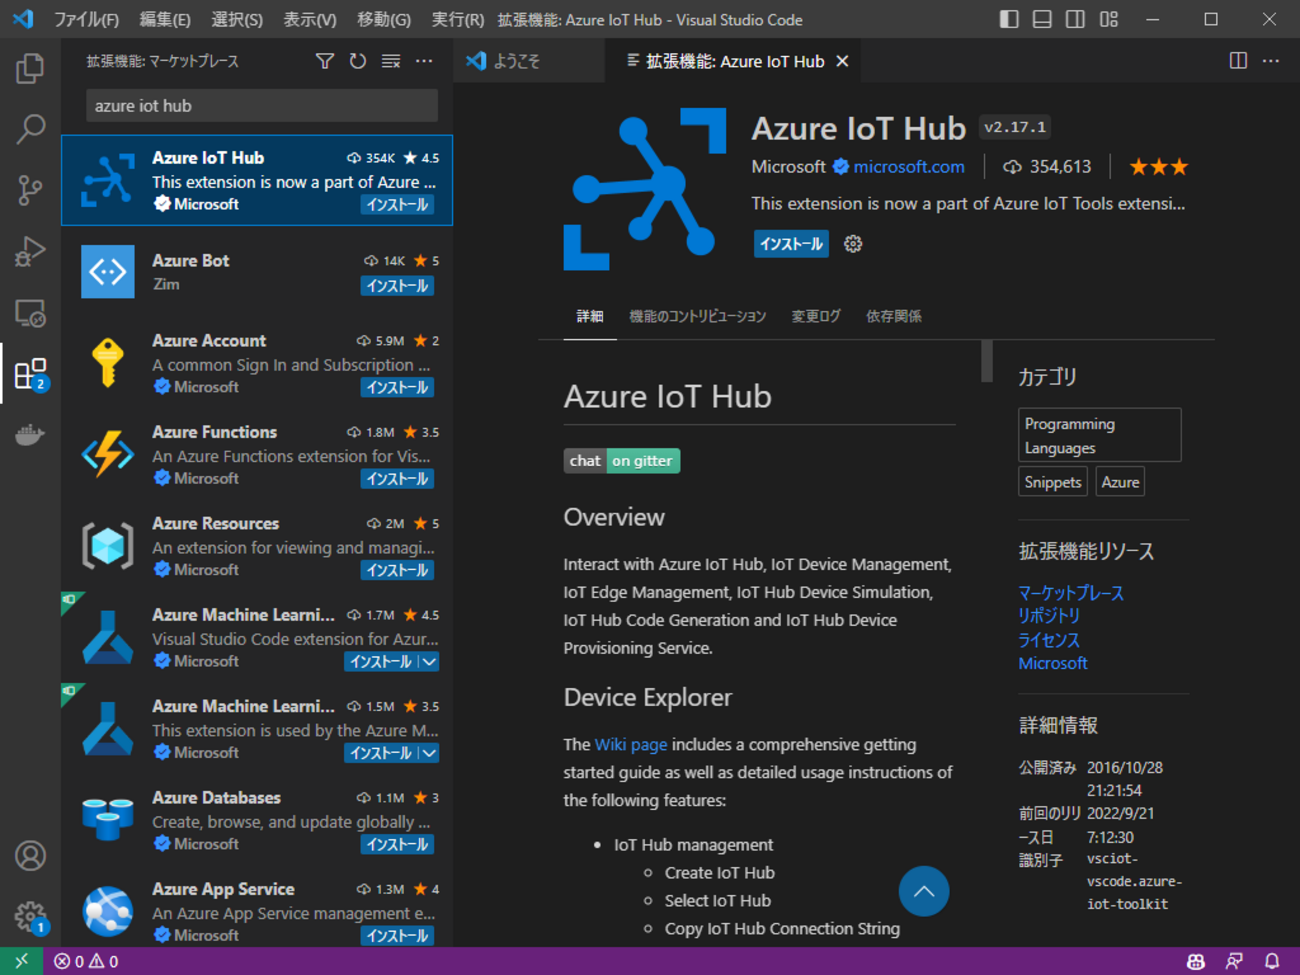1300x975 pixels.
Task: Open the gear menu beside install button
Action: 853,244
